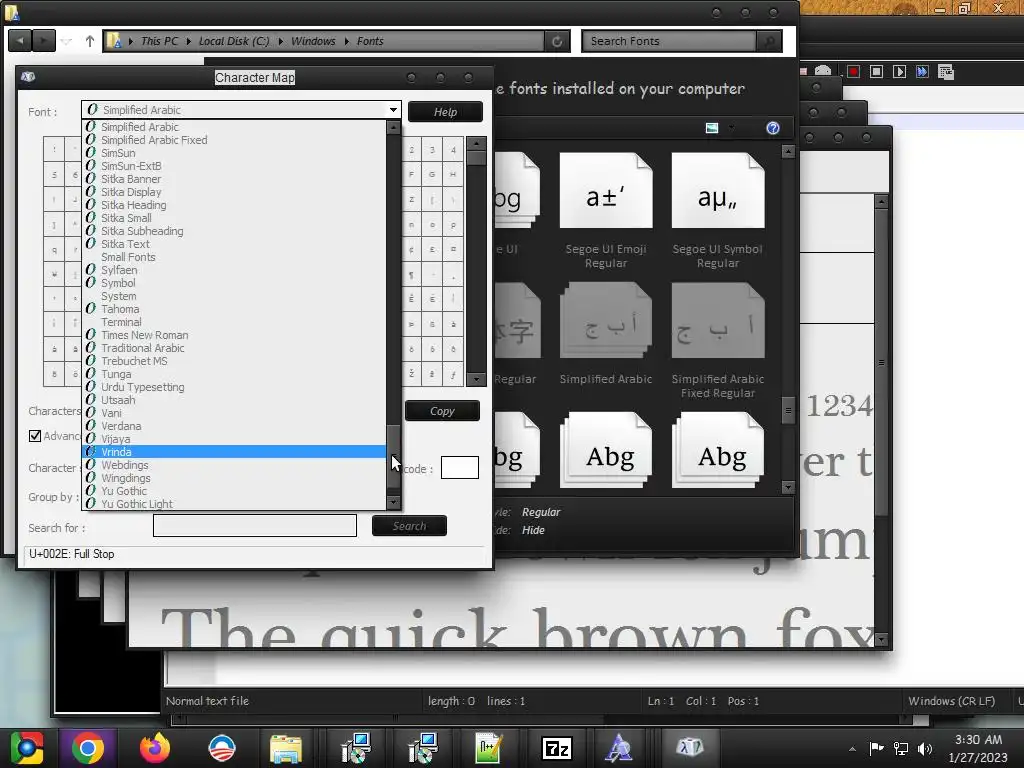Select Yu Gothic Light font entry
Screen dimensions: 1024x768
tap(234, 504)
